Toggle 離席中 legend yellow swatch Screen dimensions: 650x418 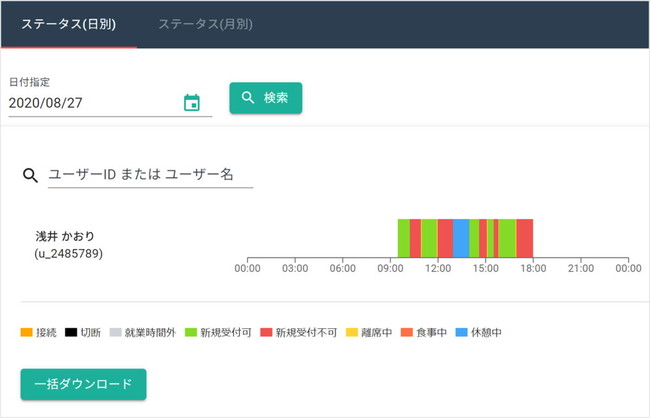[x=352, y=332]
